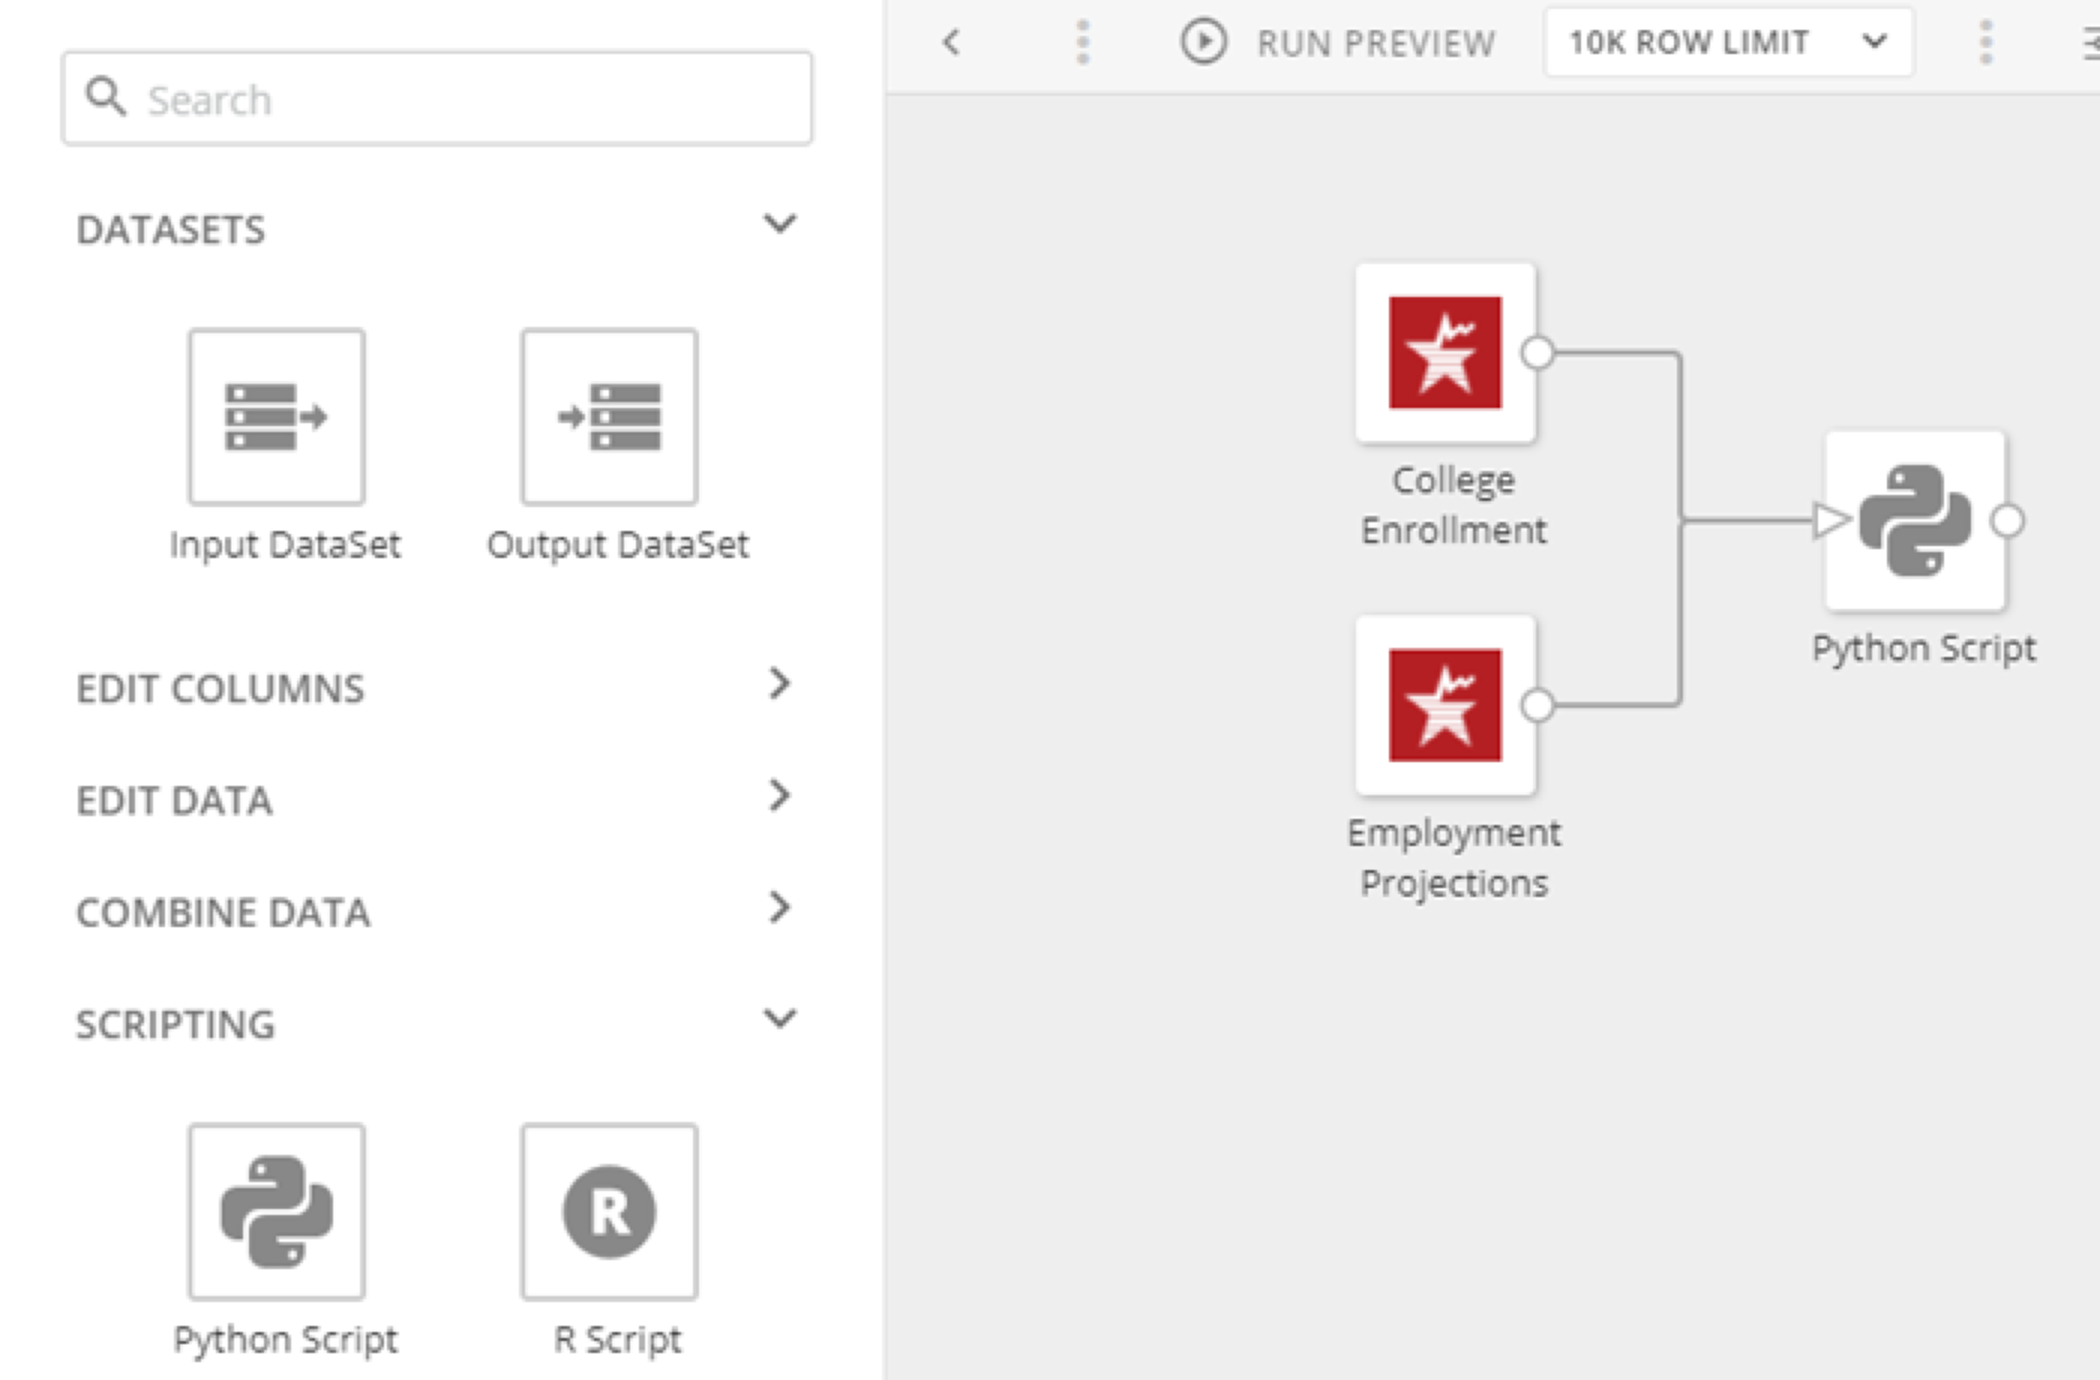Expand the EDIT DATA section
This screenshot has width=2100, height=1380.
(x=781, y=797)
